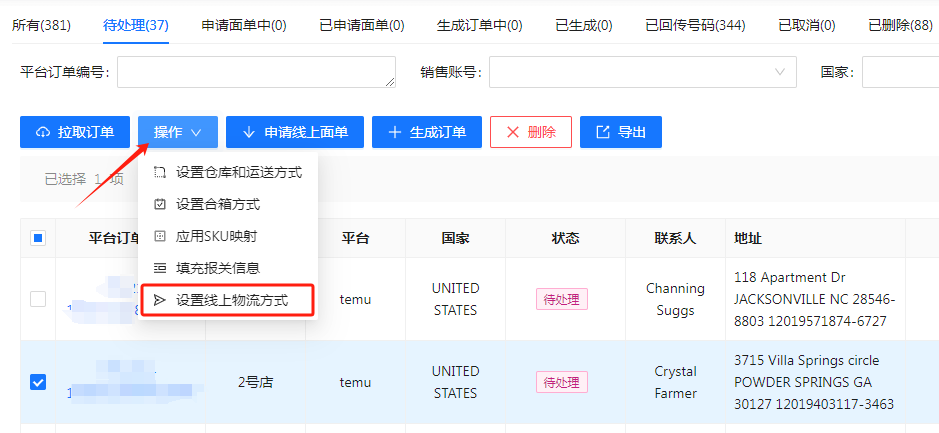Click the cloud icon on 拉取订单 button
Screen dimensions: 939x433
coord(43,132)
